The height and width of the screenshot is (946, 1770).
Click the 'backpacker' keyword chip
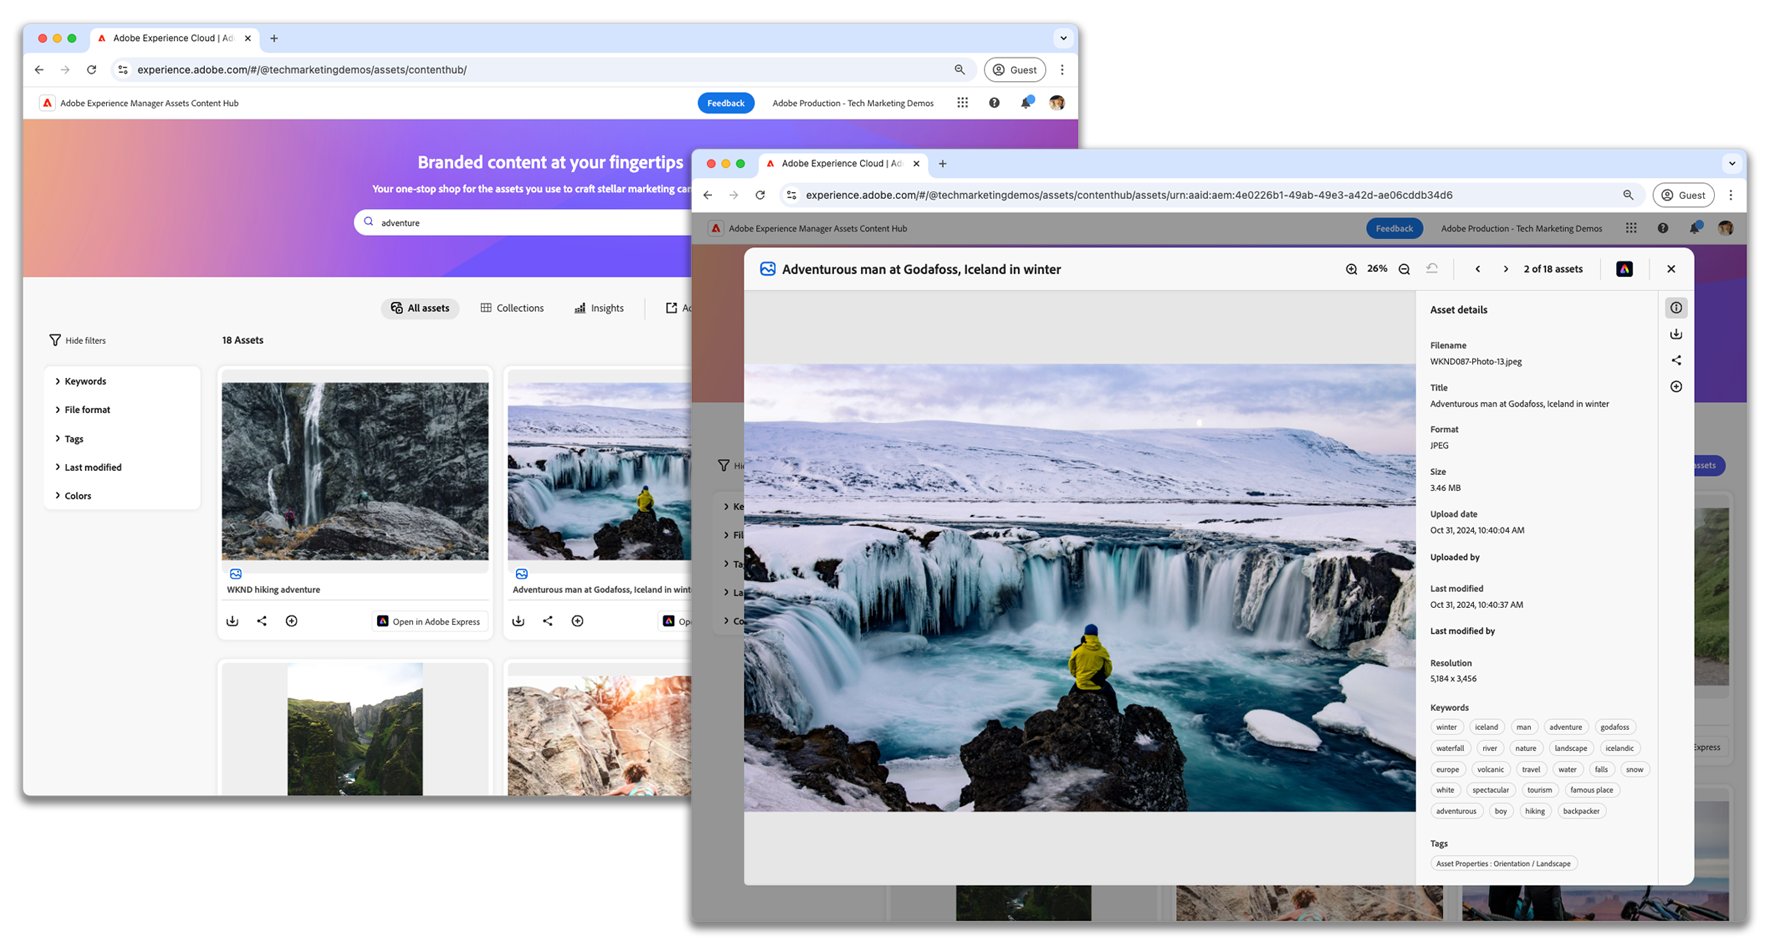coord(1581,811)
